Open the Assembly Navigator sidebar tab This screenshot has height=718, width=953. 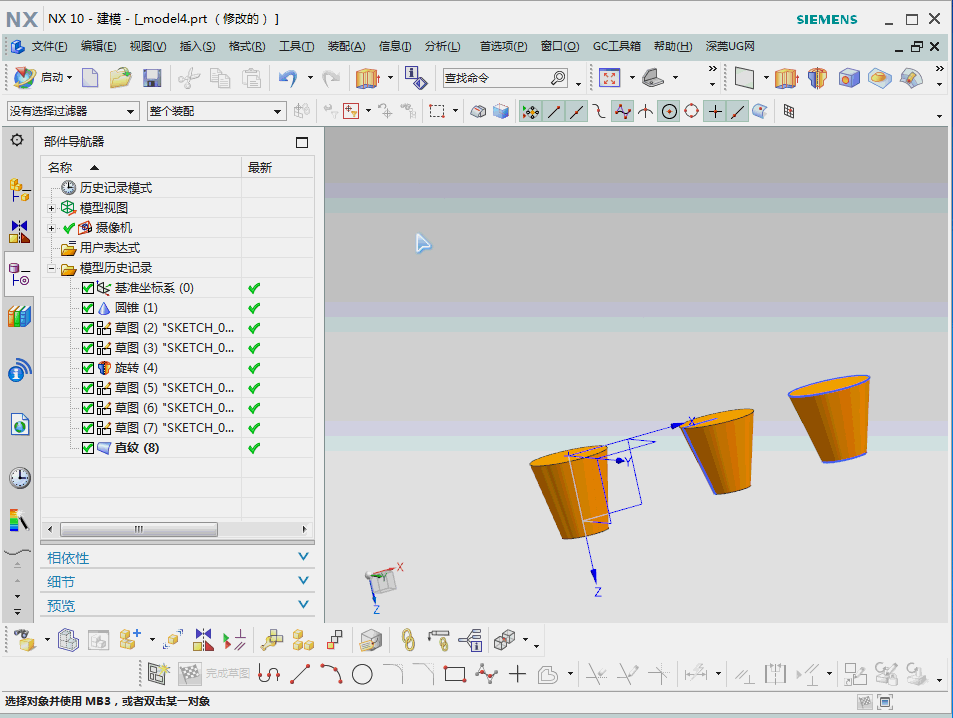(19, 190)
